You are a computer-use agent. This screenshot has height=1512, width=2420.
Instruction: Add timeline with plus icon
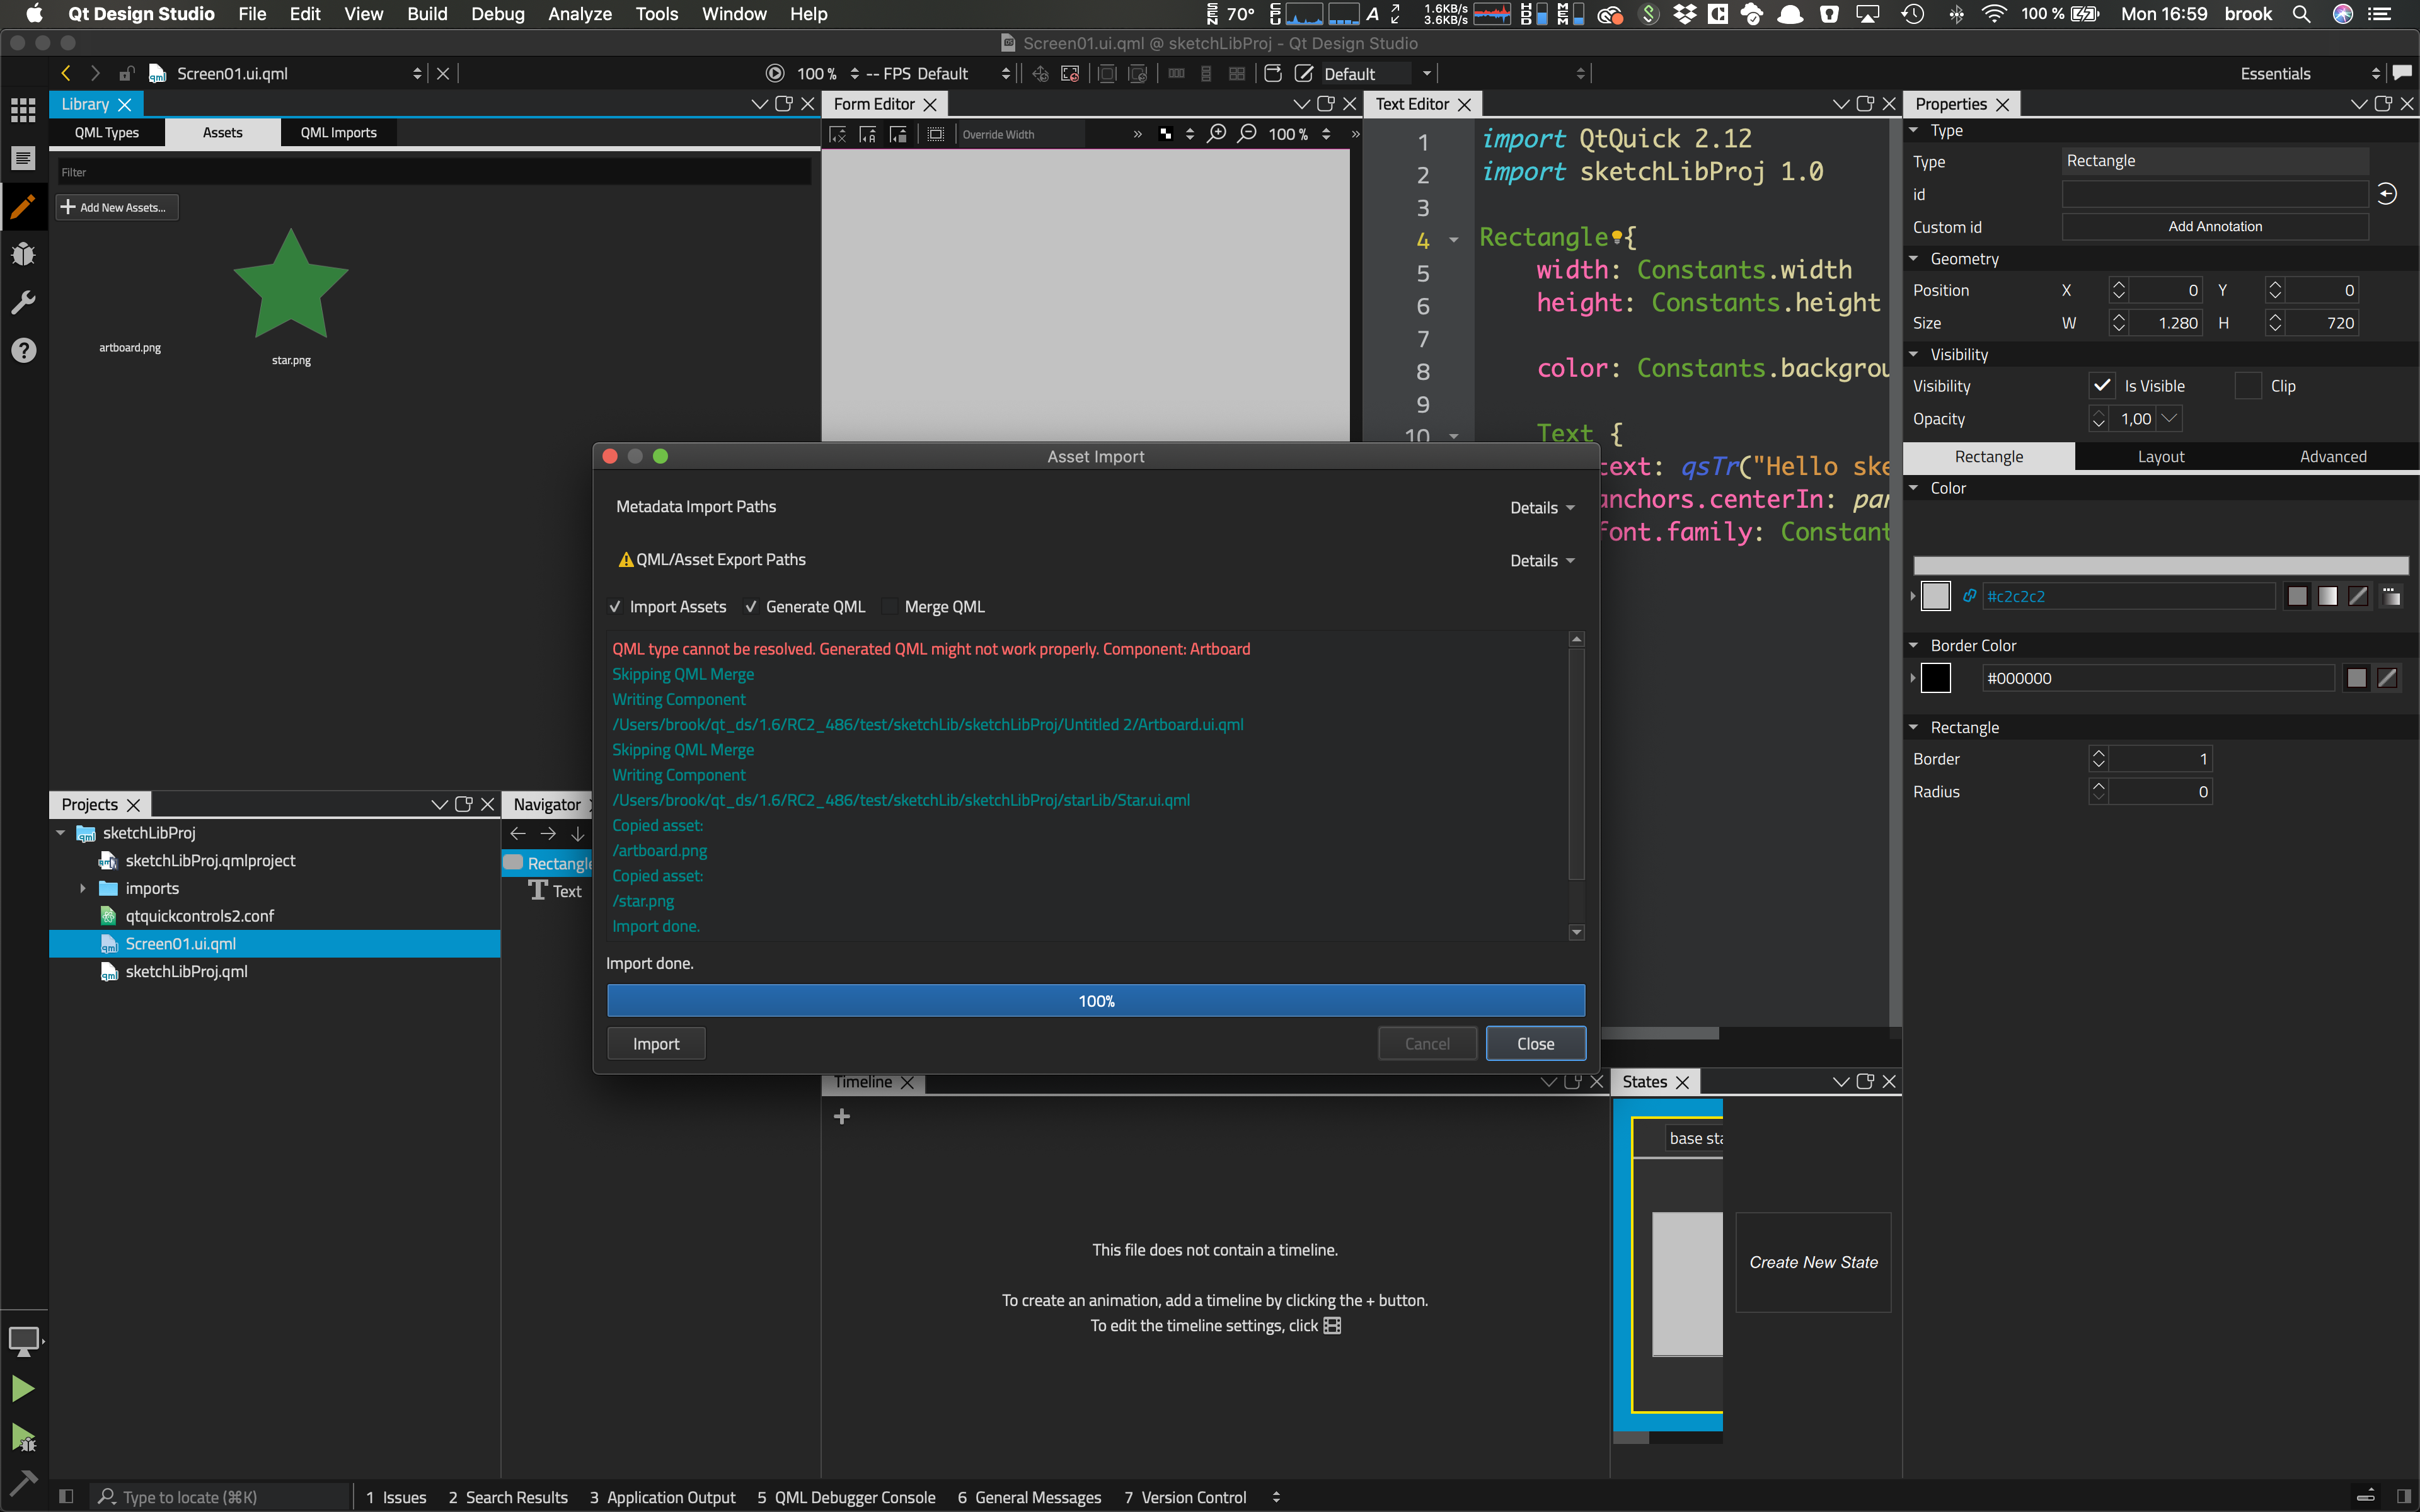click(x=842, y=1116)
